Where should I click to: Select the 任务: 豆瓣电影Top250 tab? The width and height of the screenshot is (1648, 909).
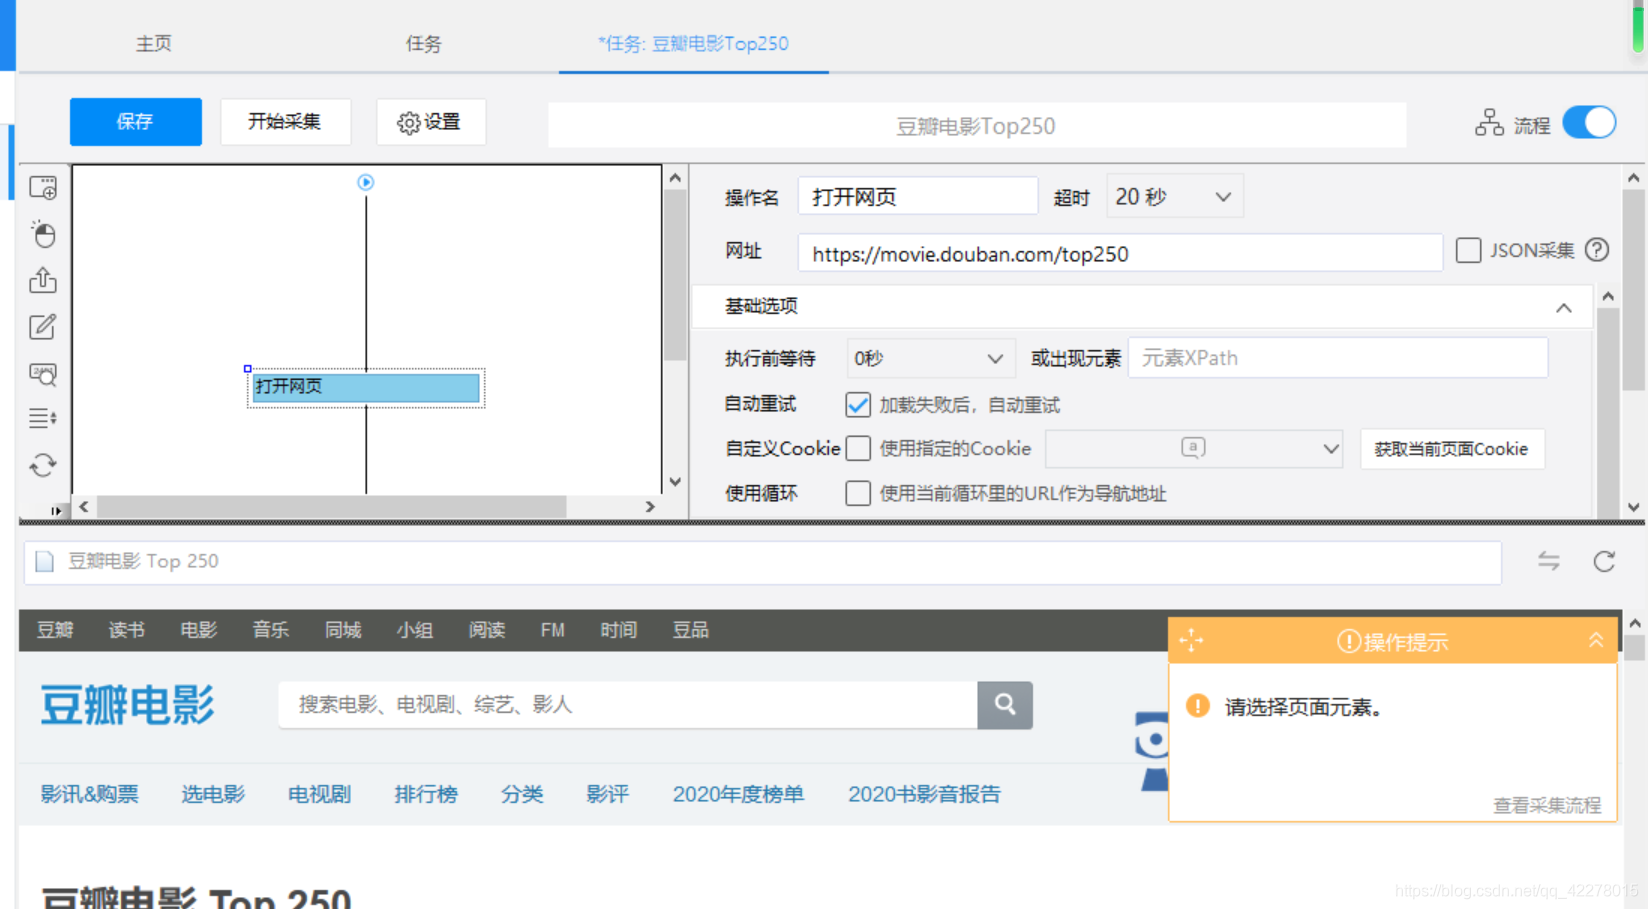point(693,43)
